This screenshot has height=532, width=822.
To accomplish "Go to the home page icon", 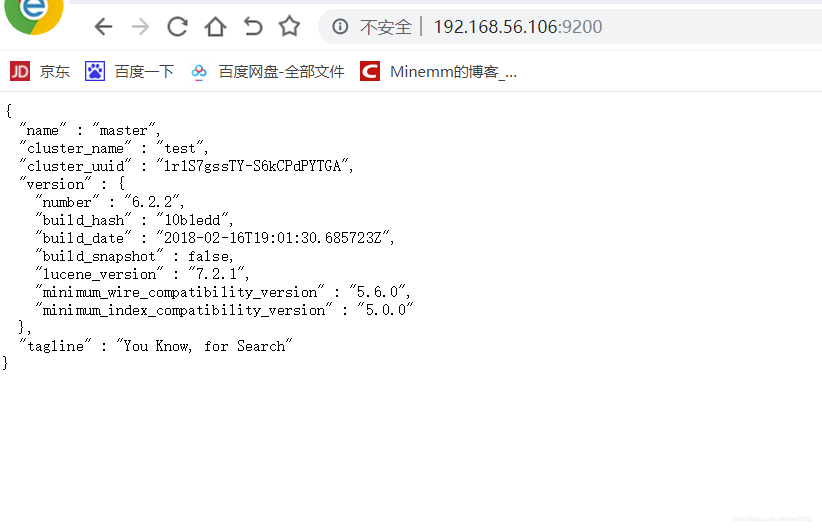I will pyautogui.click(x=215, y=26).
